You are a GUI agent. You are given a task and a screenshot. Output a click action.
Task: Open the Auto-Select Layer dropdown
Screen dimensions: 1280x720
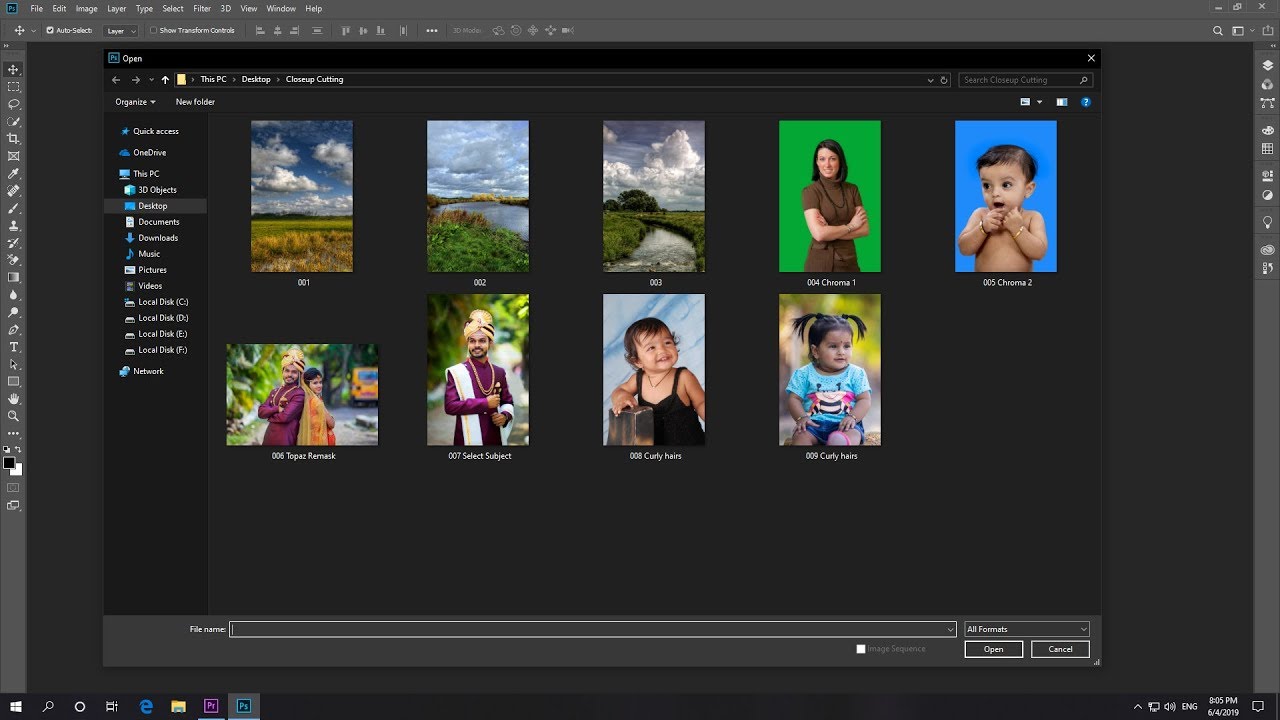pyautogui.click(x=121, y=31)
